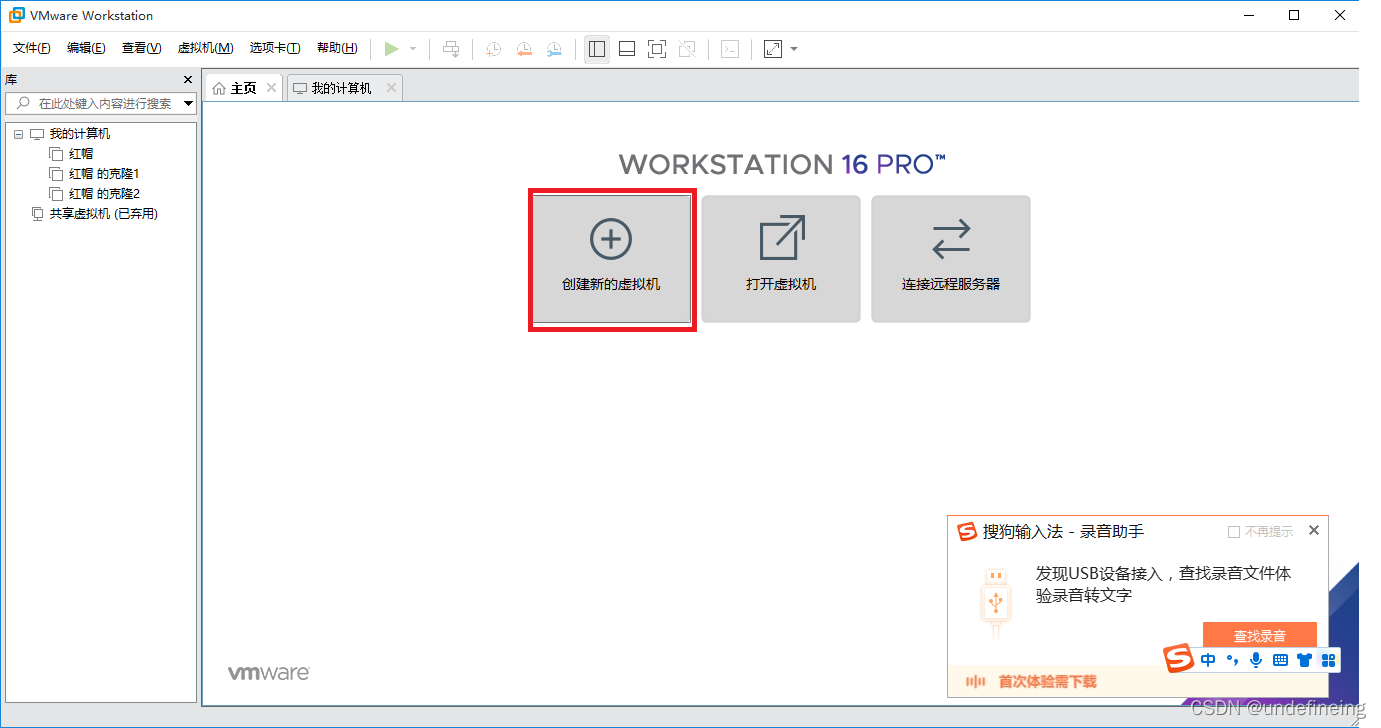
Task: Open the power options arrow beside play icon
Action: [x=413, y=49]
